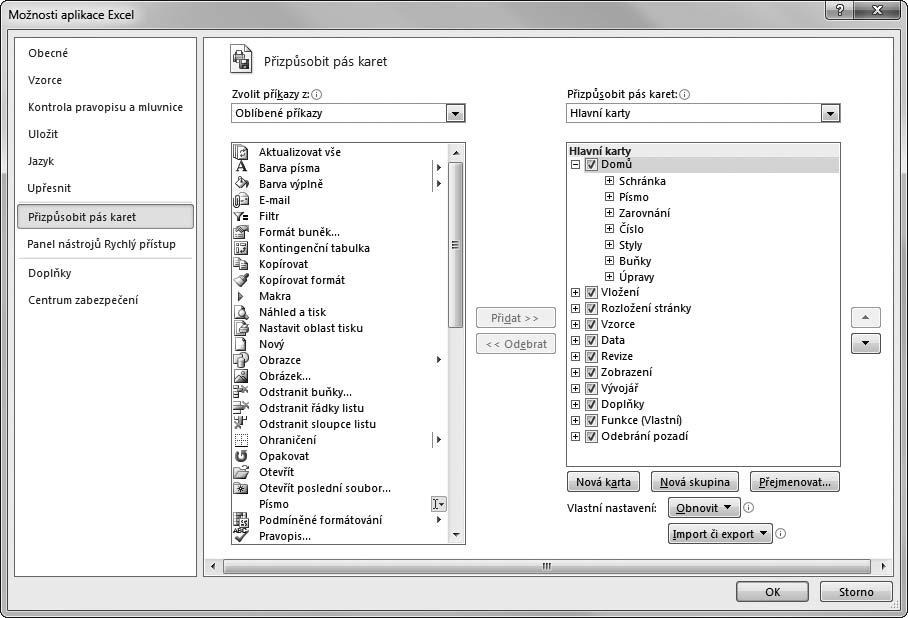Expand the Styly group
This screenshot has width=908, height=618.
pos(609,244)
